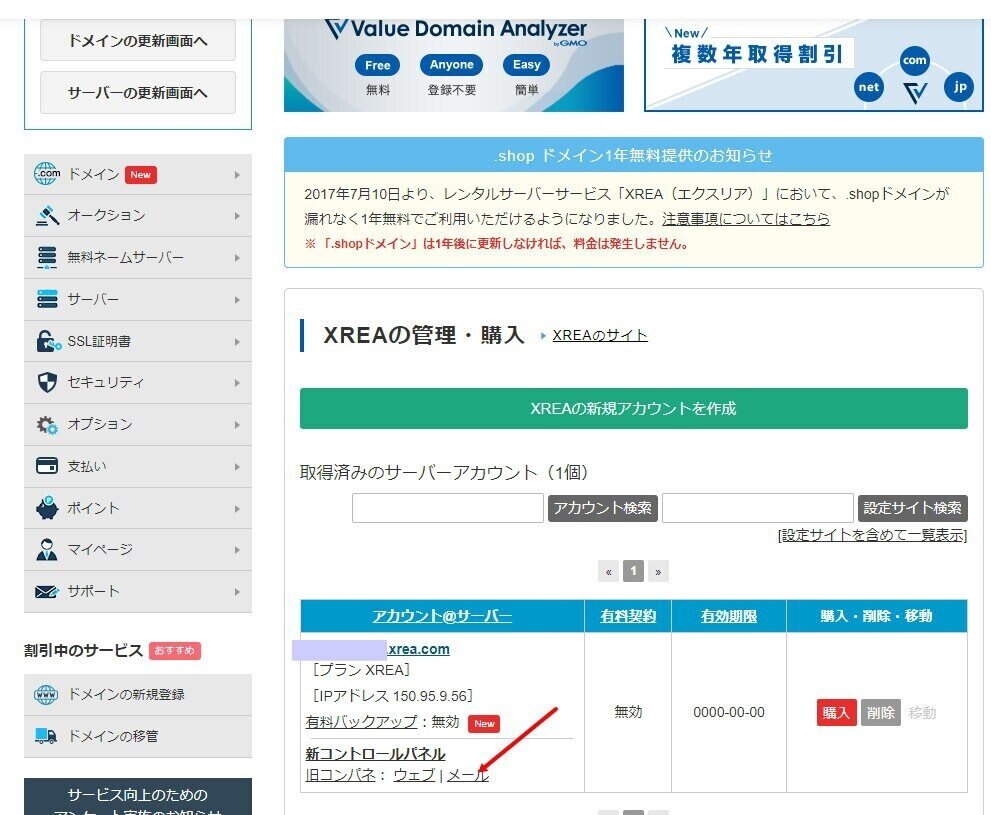Open the サービス向上のための survey banner

[138, 797]
